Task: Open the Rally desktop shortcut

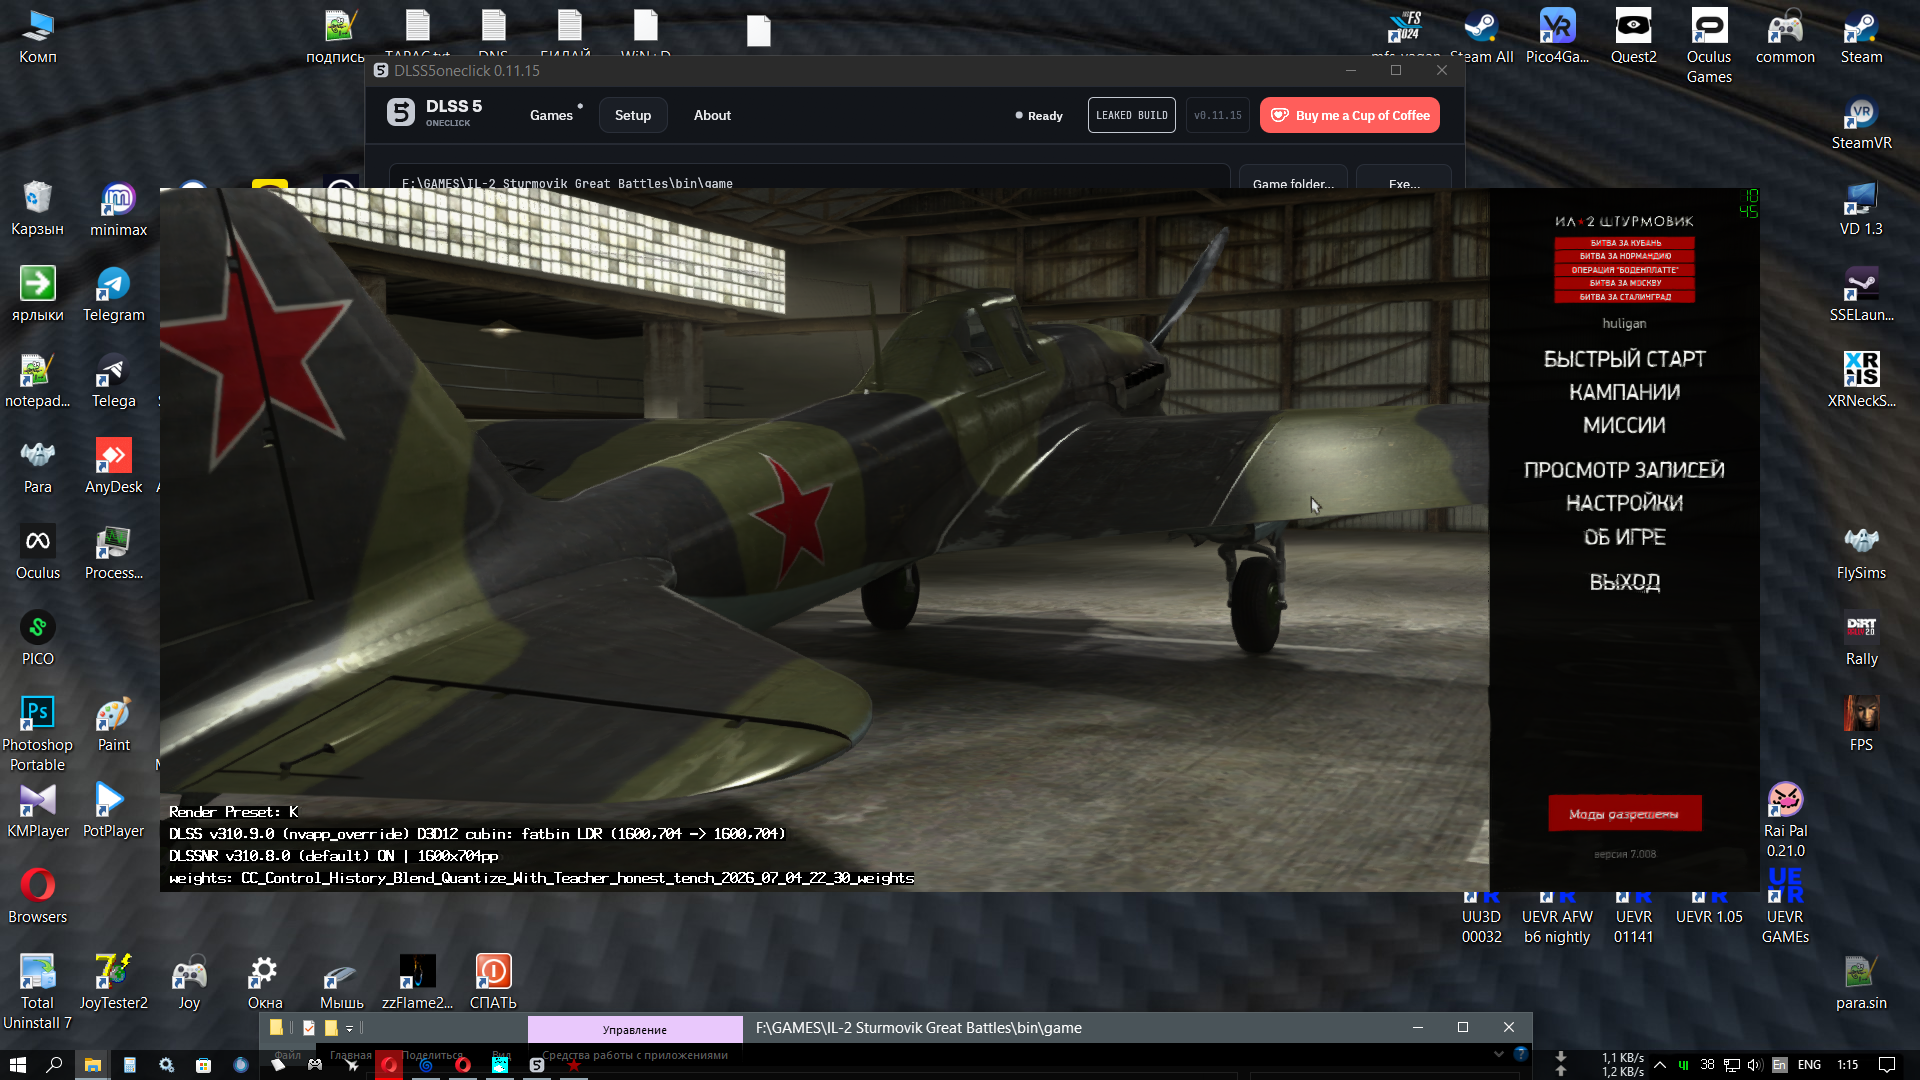Action: pos(1861,640)
